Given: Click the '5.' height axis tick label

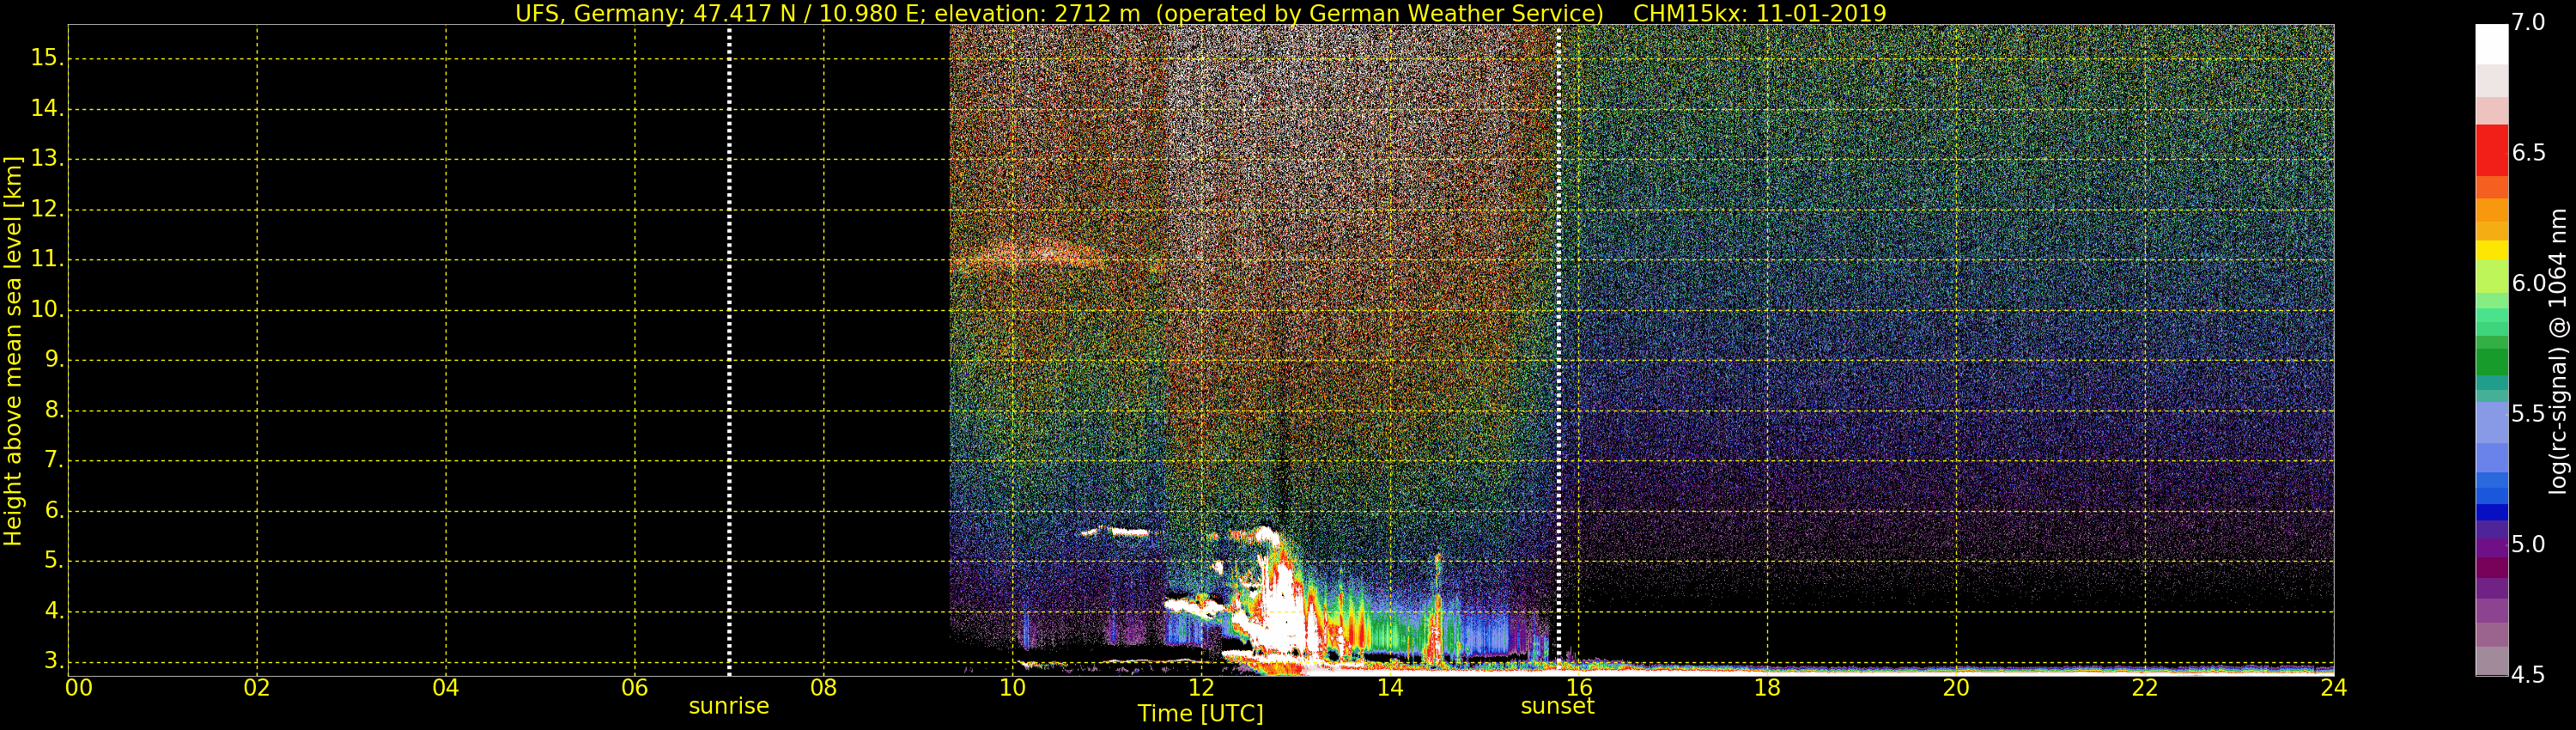Looking at the screenshot, I should (x=53, y=561).
